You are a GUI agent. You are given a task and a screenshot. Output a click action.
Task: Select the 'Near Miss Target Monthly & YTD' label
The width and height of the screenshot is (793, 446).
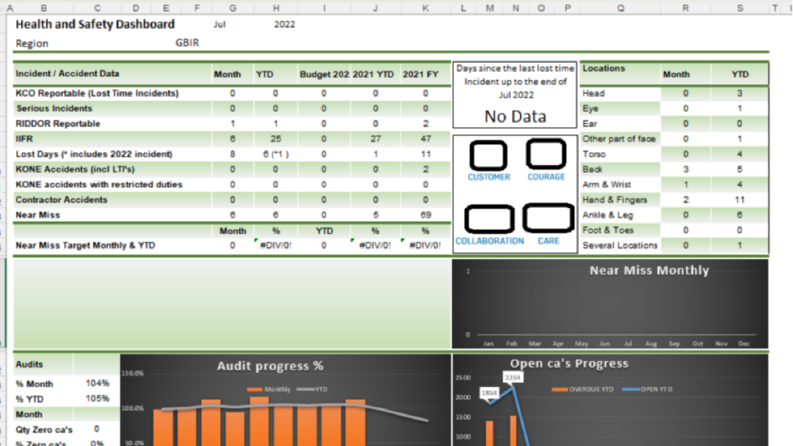pos(85,245)
